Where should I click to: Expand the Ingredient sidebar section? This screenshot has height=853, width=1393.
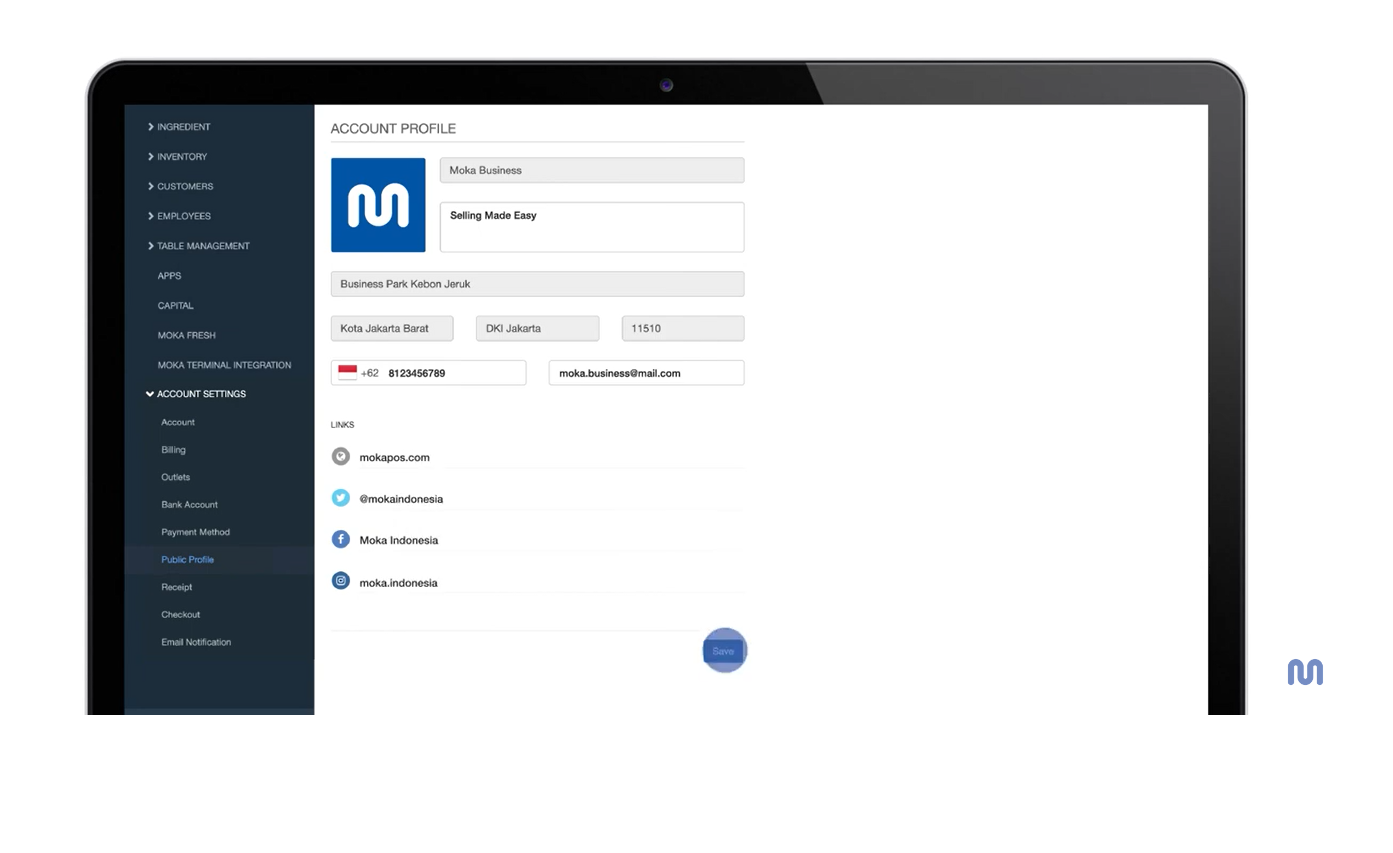[183, 127]
